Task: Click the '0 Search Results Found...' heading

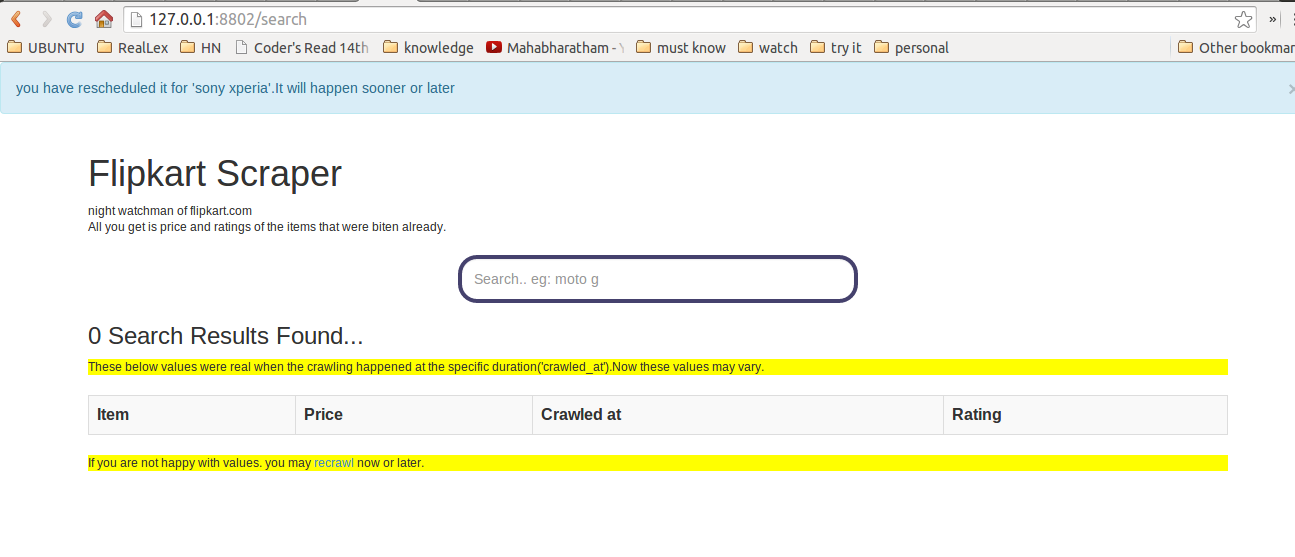Action: pyautogui.click(x=226, y=336)
